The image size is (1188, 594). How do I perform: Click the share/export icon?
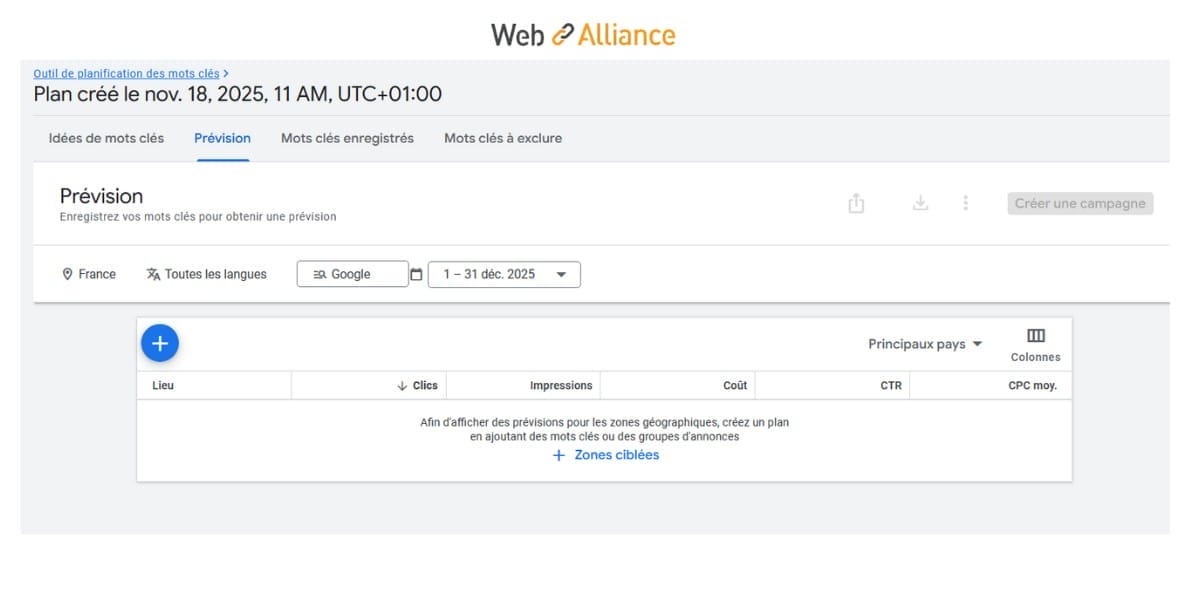click(x=856, y=203)
